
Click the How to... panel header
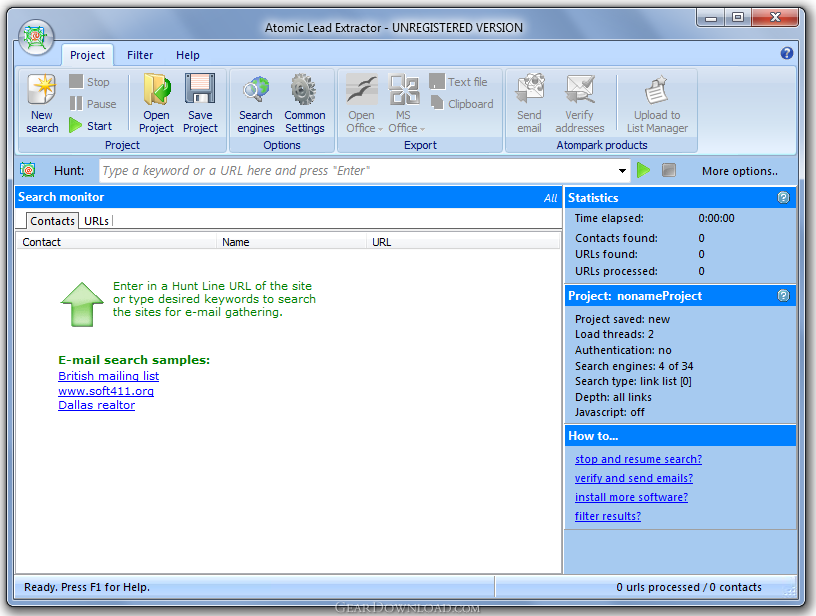tap(680, 436)
